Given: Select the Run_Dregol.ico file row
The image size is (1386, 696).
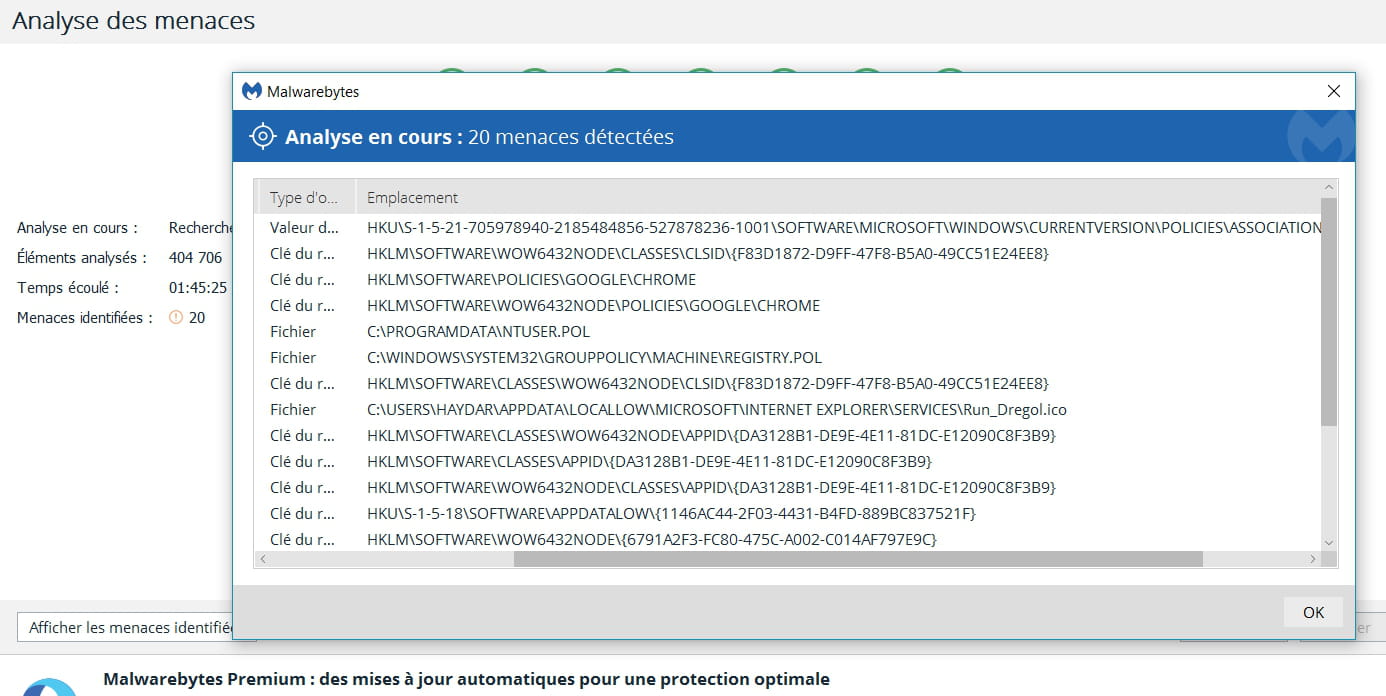Looking at the screenshot, I should [x=789, y=409].
